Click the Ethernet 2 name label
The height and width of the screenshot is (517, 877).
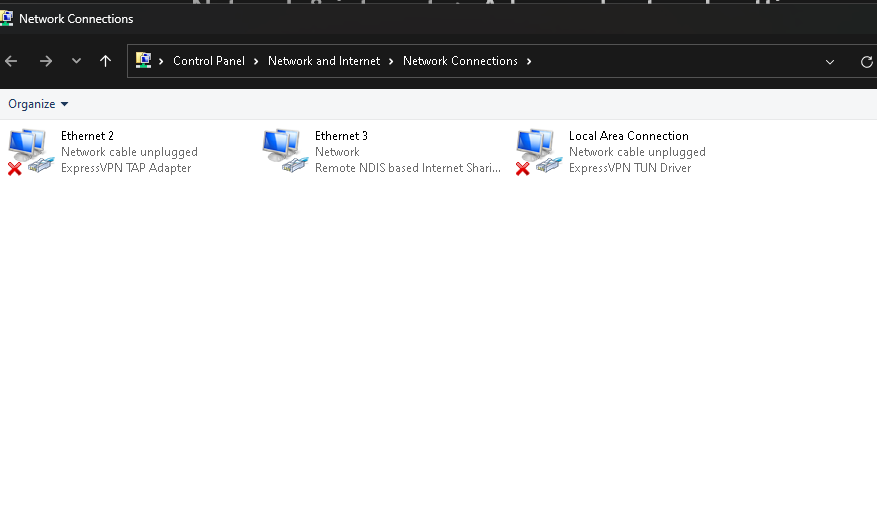coord(87,136)
